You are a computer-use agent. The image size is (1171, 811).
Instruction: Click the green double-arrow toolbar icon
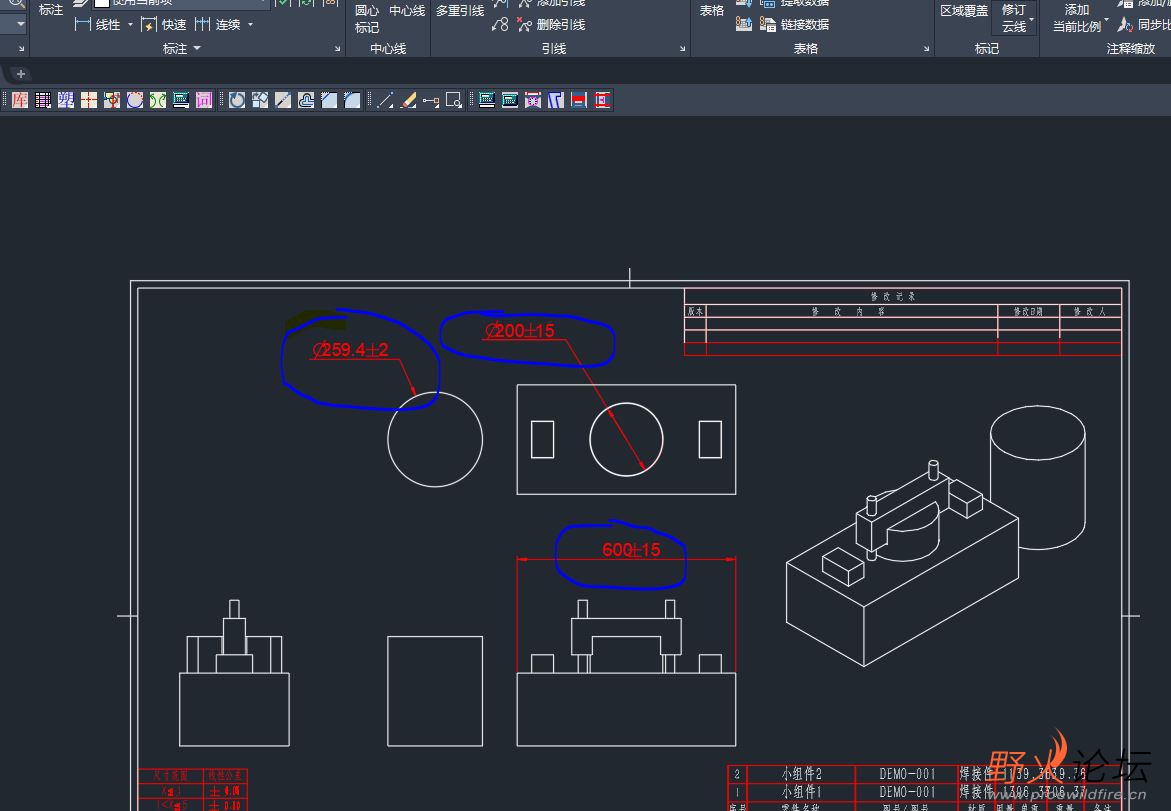pyautogui.click(x=158, y=100)
